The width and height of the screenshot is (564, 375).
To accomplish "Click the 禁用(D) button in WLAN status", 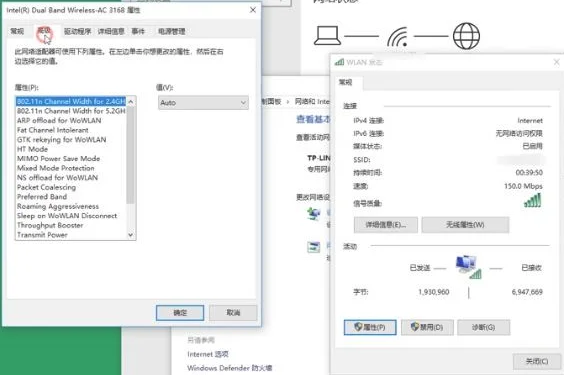I will [x=427, y=328].
